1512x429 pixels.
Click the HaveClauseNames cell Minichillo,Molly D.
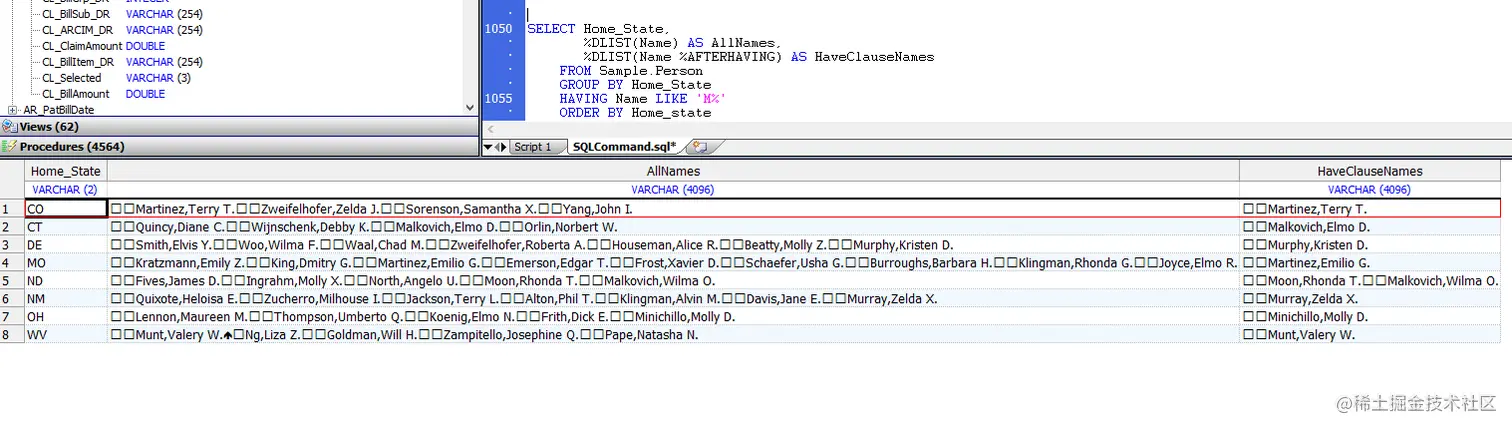point(1369,317)
